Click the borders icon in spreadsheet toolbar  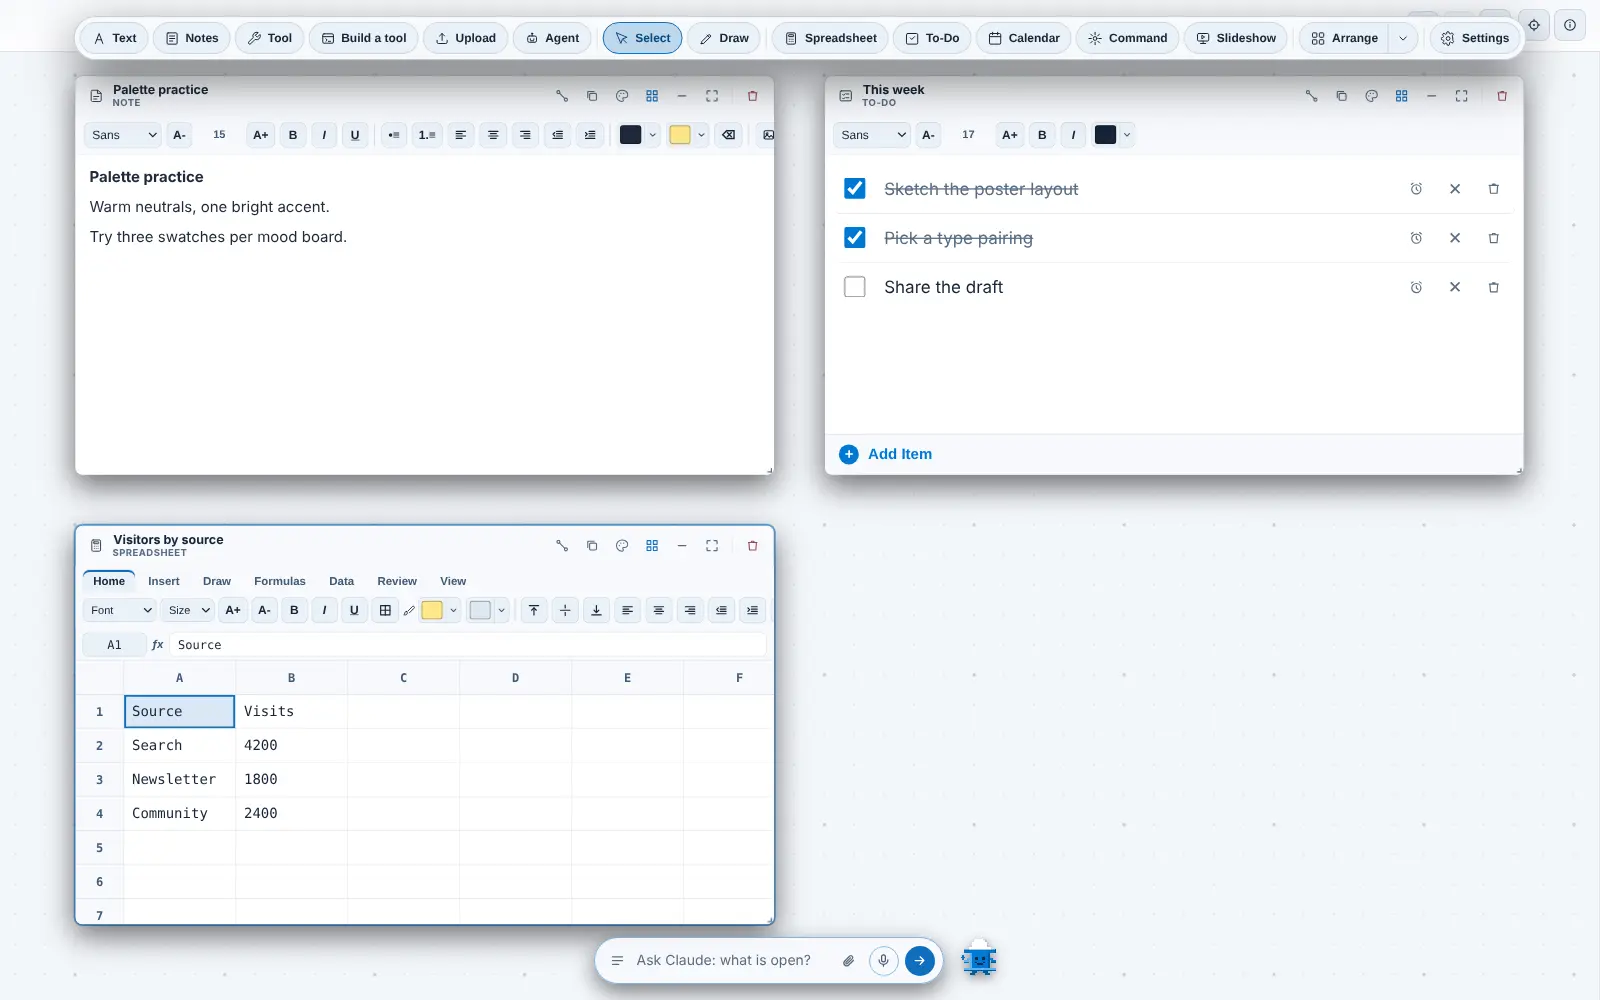pos(385,610)
